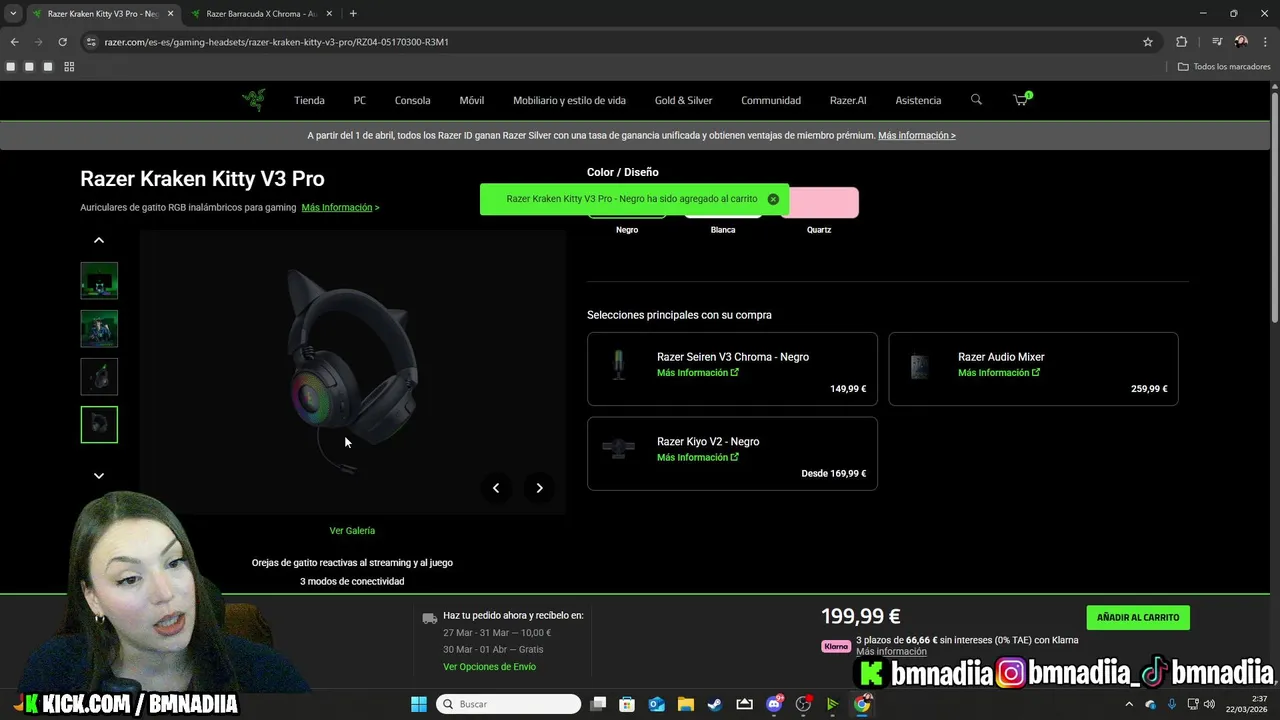Open the shopping cart icon
1280x720 pixels.
[1021, 100]
